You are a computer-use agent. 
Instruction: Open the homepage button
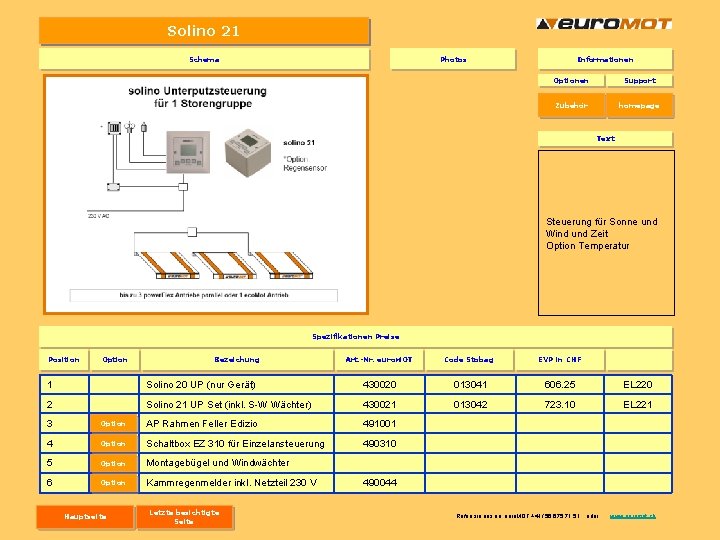click(x=639, y=106)
